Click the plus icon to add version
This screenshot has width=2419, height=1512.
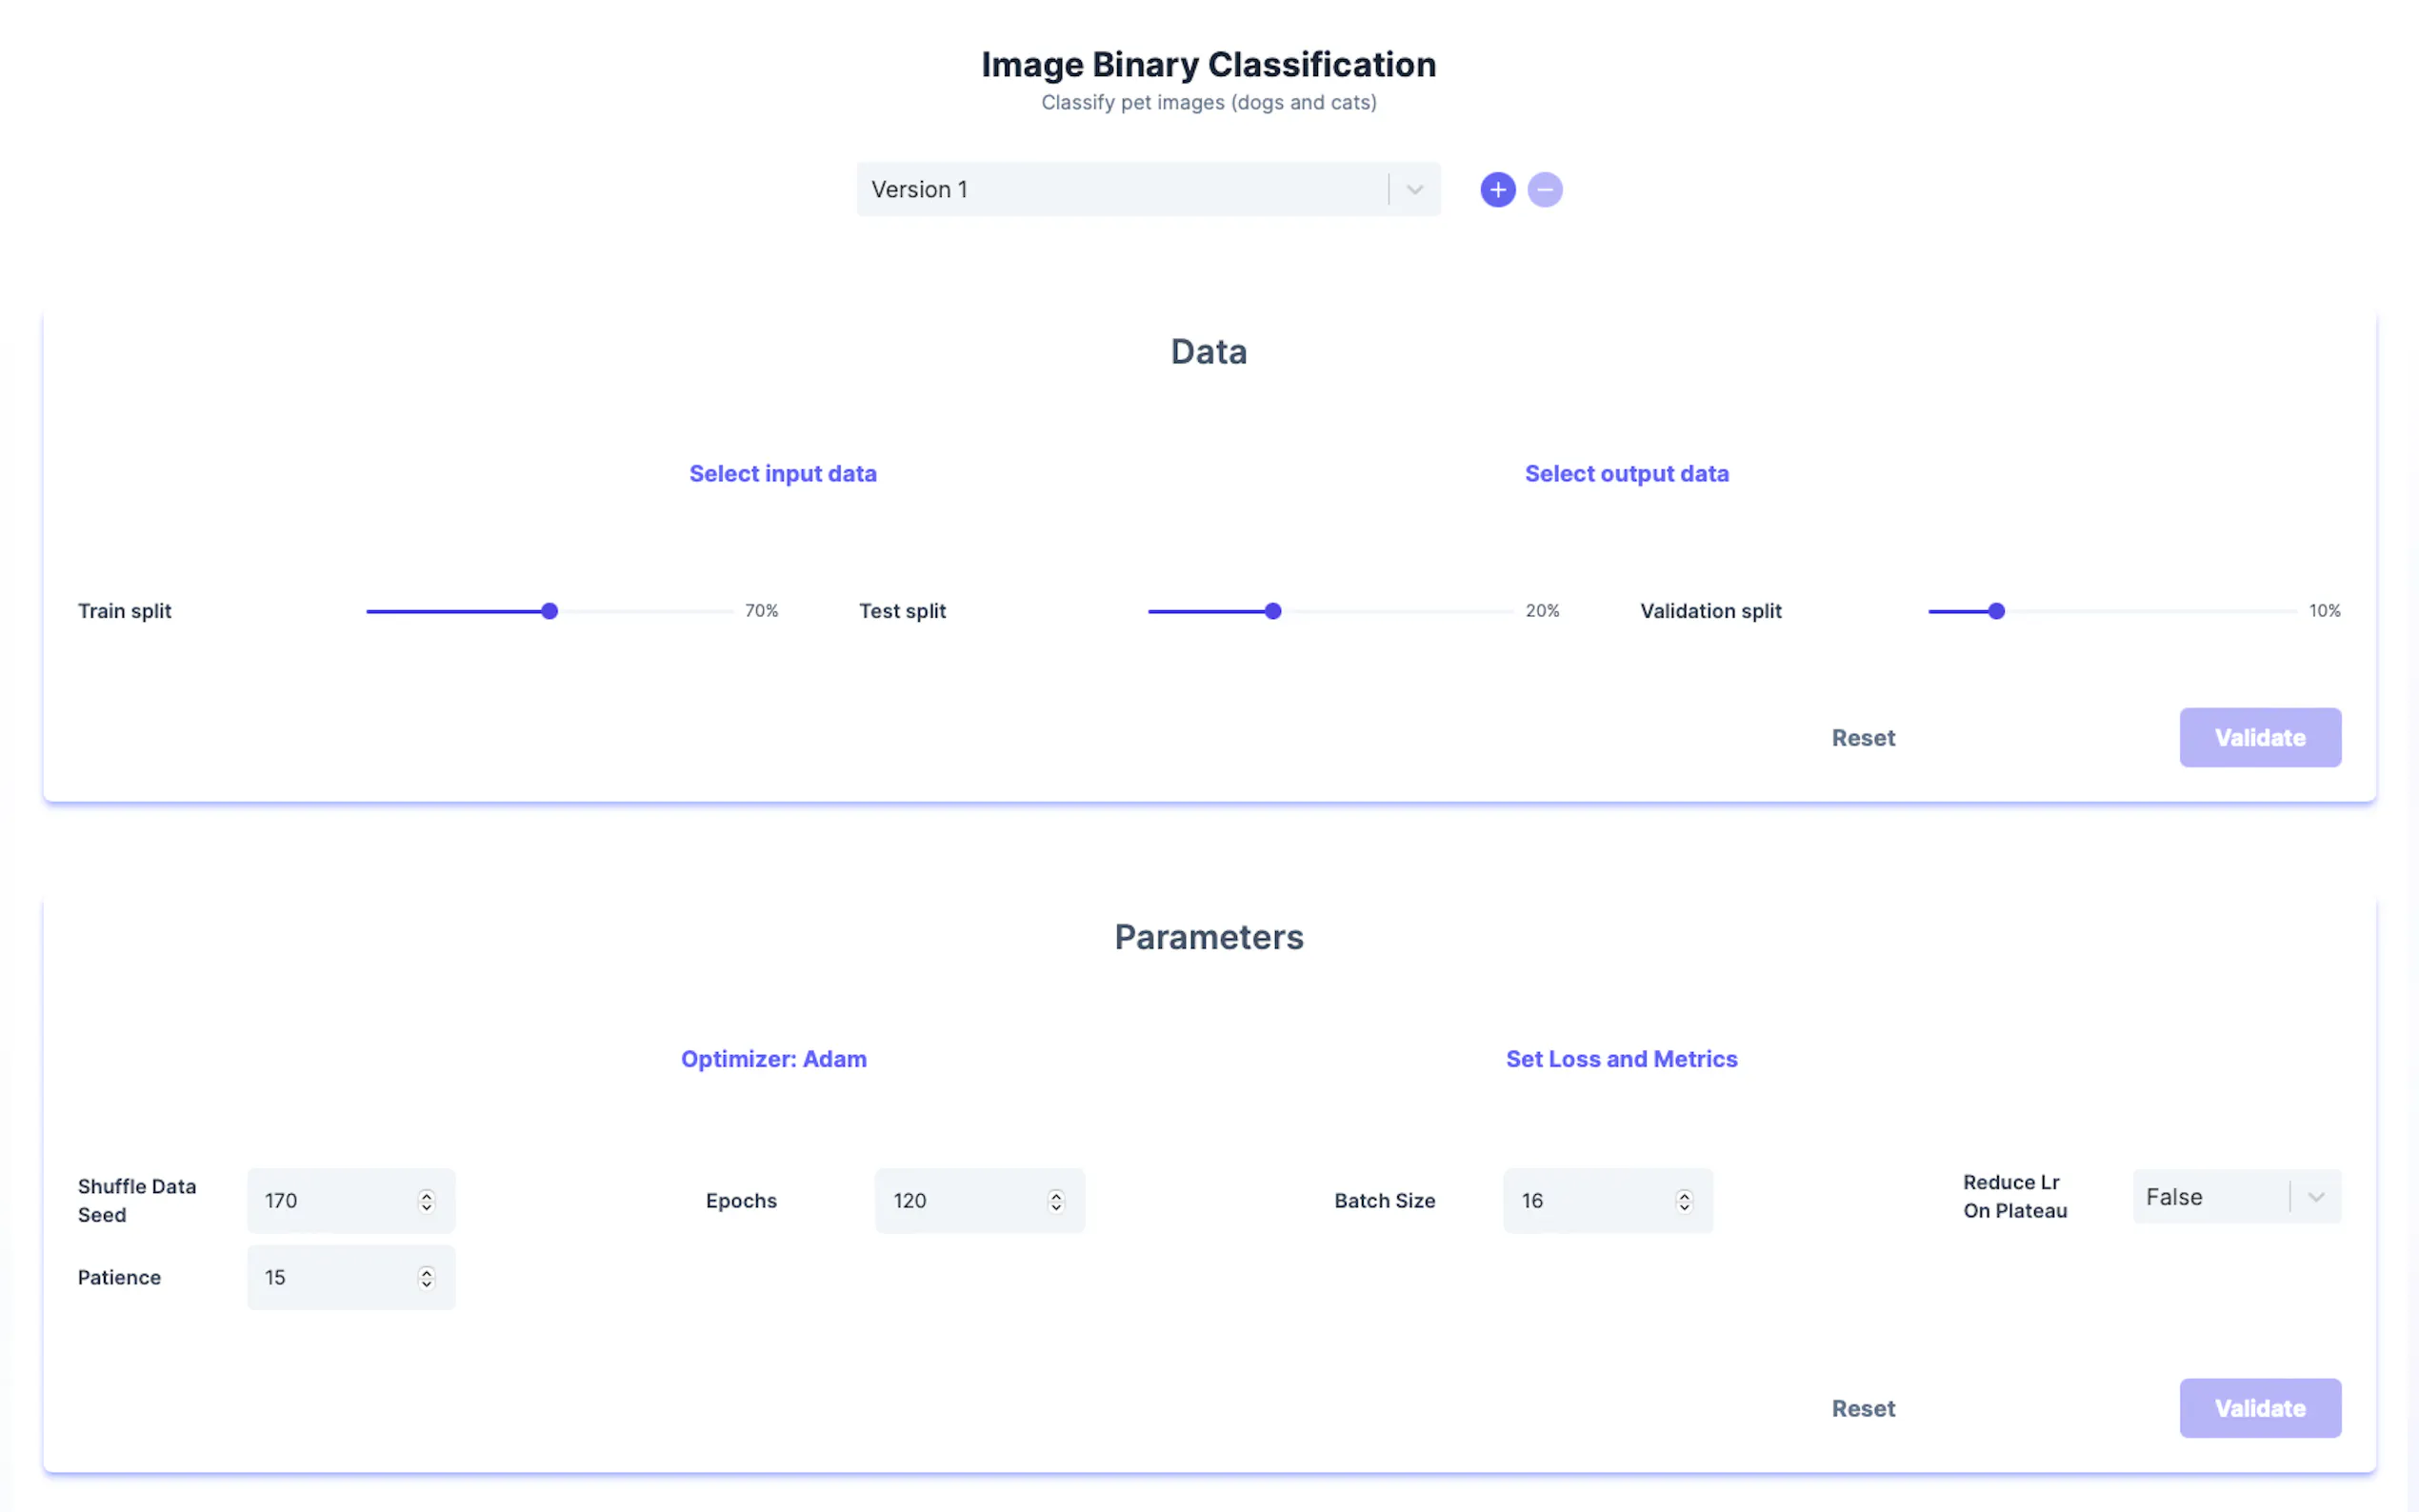click(1497, 190)
